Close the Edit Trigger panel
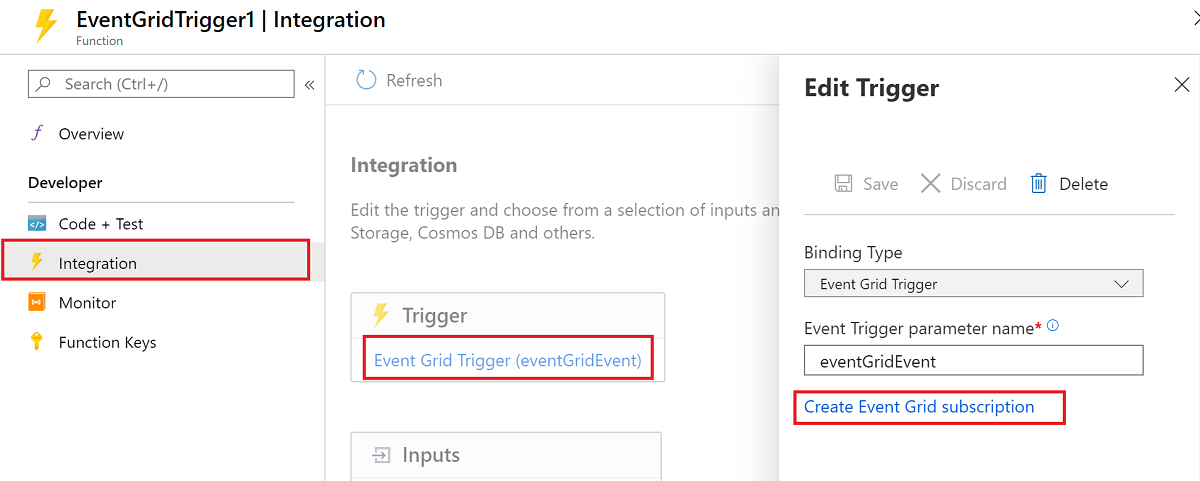This screenshot has height=481, width=1200. pyautogui.click(x=1181, y=85)
